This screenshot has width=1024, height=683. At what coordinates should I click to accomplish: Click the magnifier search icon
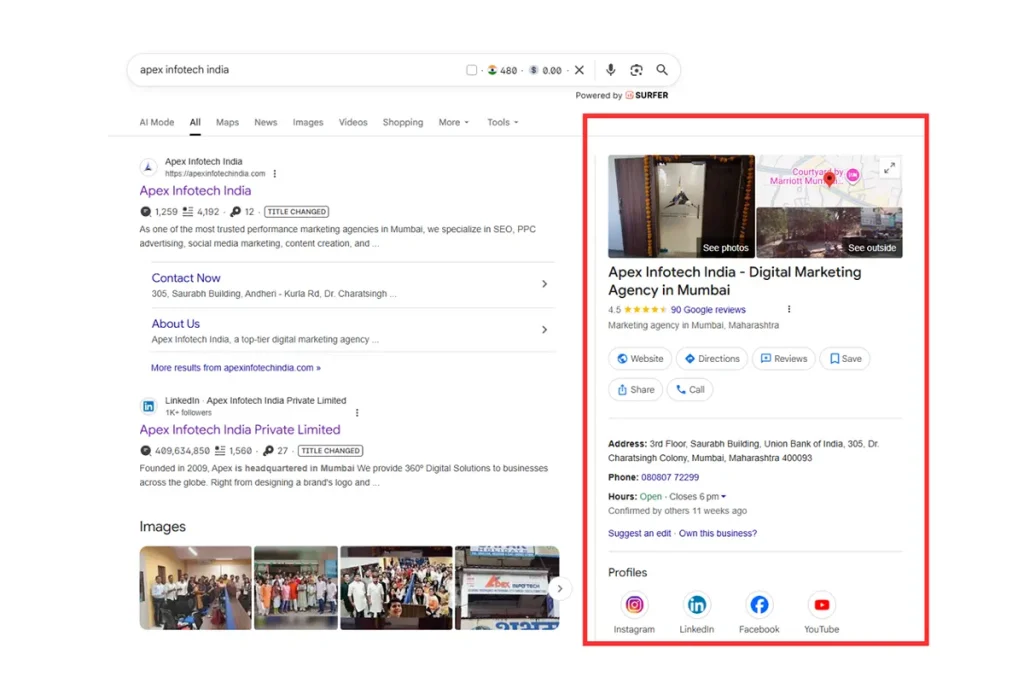tap(662, 70)
